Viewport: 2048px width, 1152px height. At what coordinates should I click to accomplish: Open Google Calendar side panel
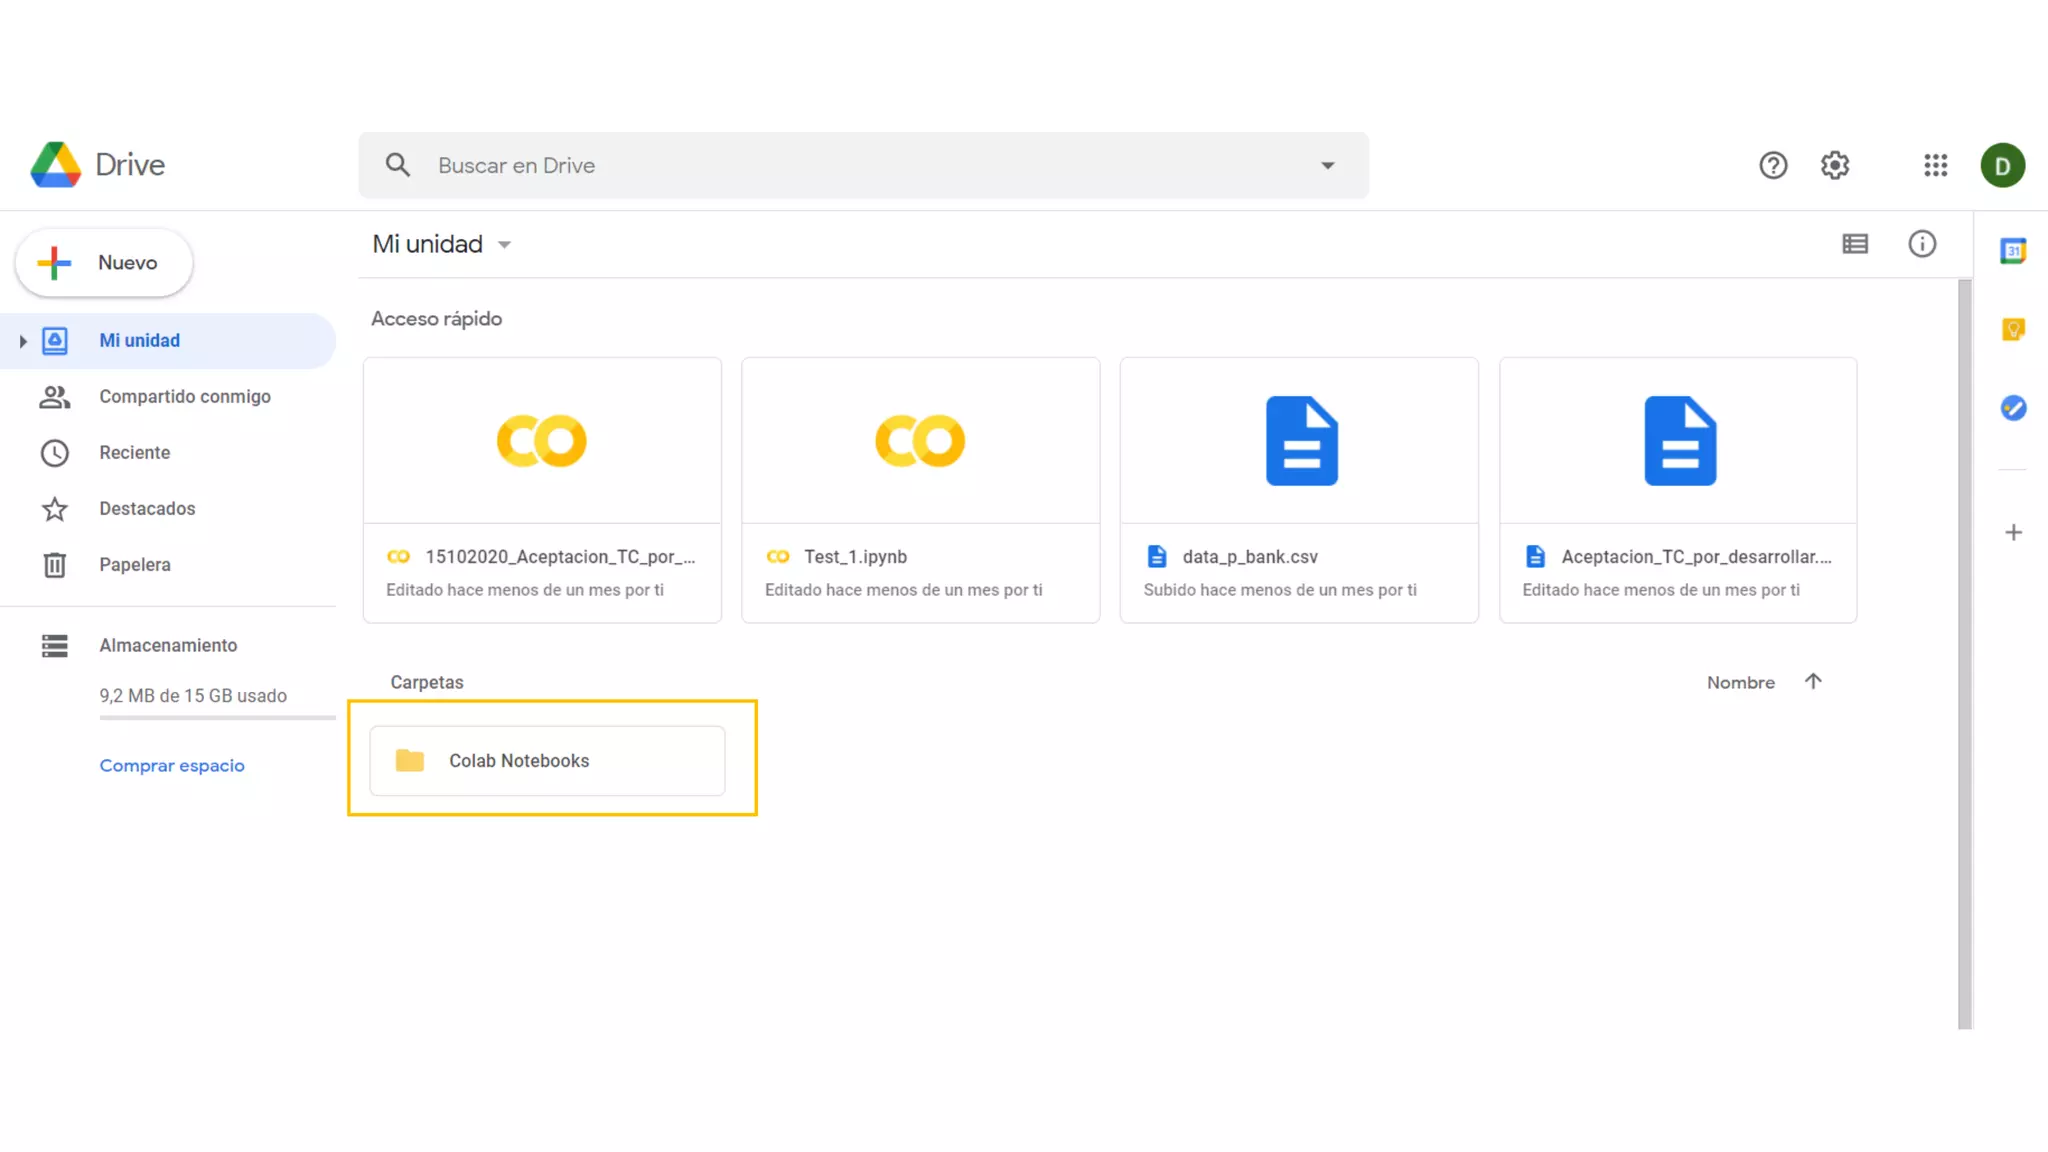point(2013,251)
